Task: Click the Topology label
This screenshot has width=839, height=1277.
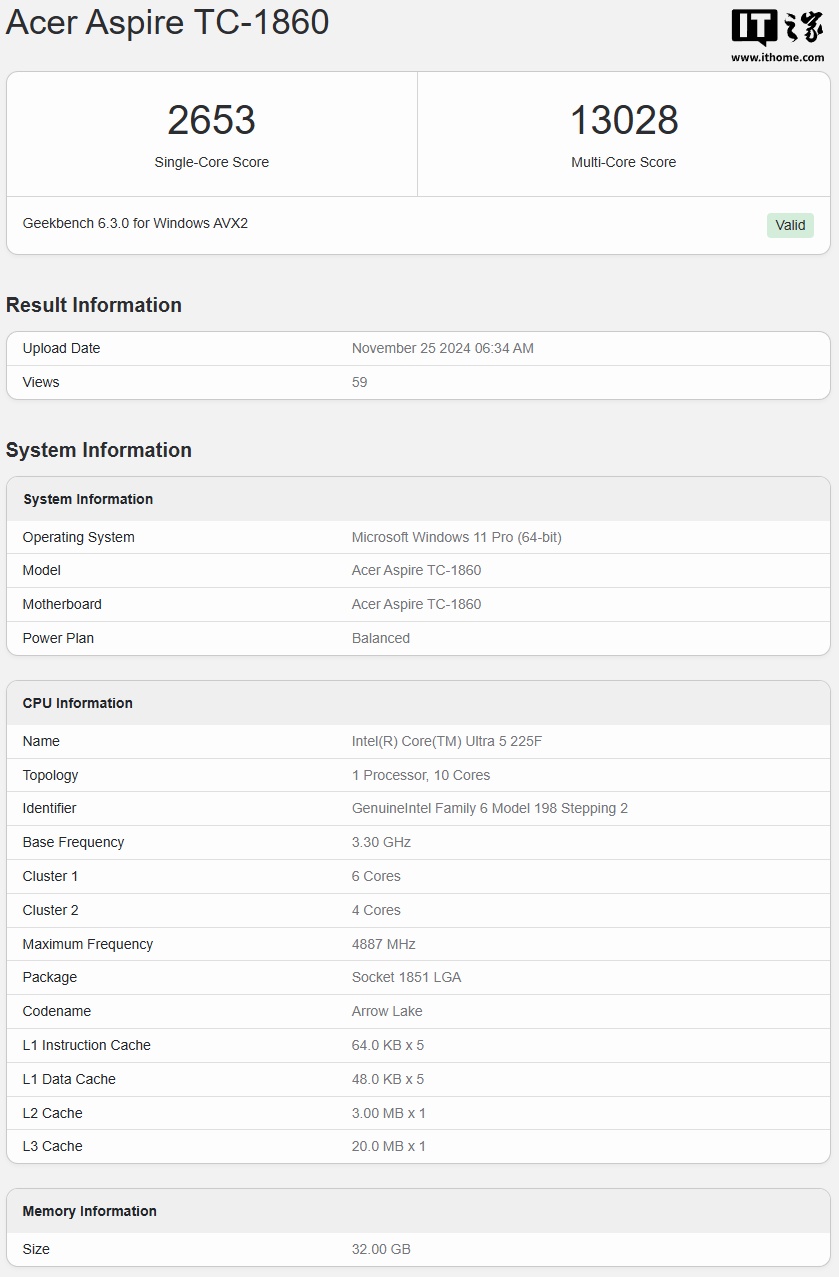Action: 50,775
